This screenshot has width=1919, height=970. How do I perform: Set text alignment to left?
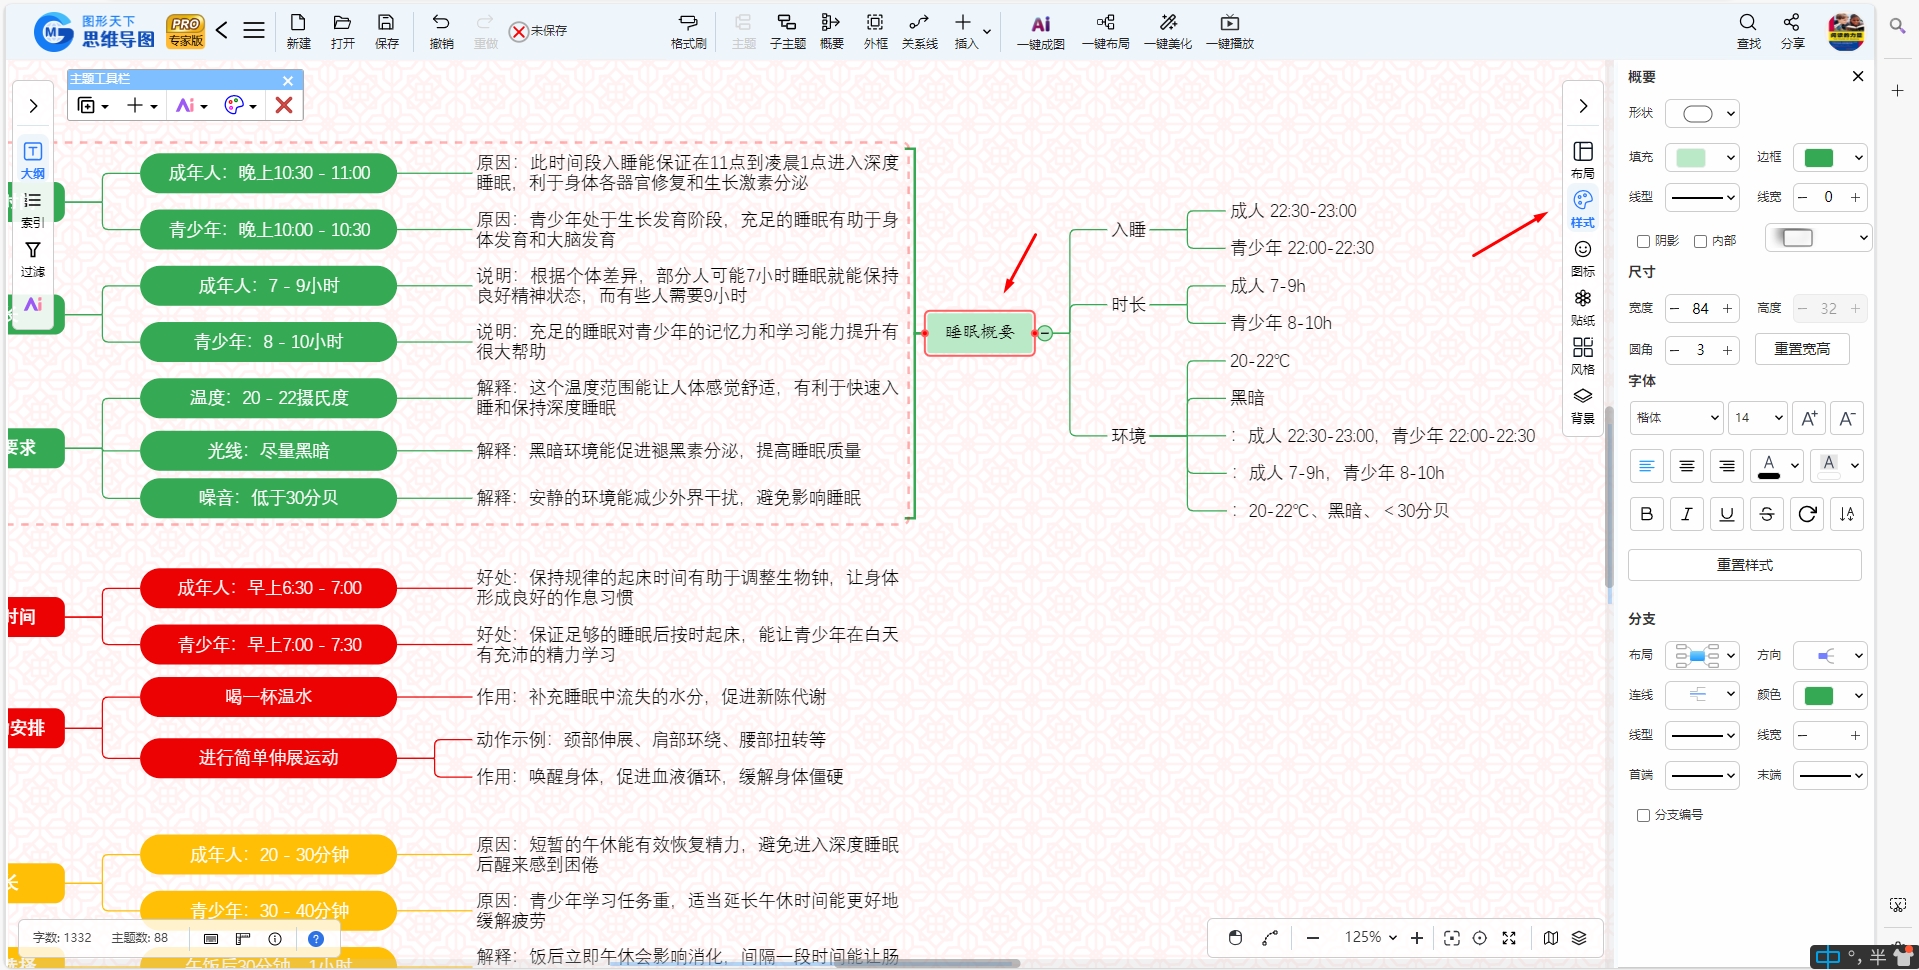coord(1647,466)
